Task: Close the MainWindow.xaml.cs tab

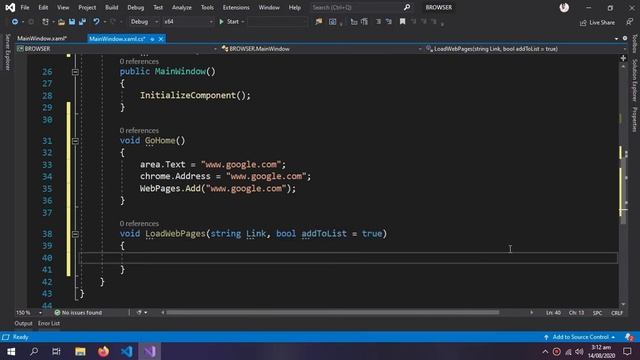Action: [x=161, y=39]
